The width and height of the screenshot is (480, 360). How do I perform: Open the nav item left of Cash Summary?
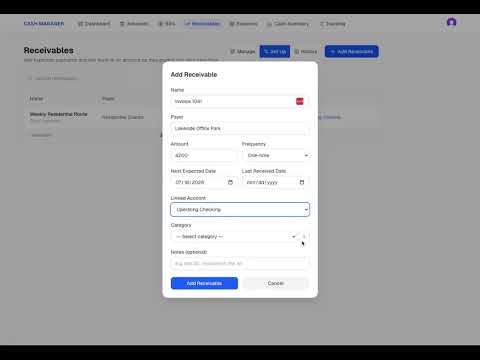pos(244,24)
